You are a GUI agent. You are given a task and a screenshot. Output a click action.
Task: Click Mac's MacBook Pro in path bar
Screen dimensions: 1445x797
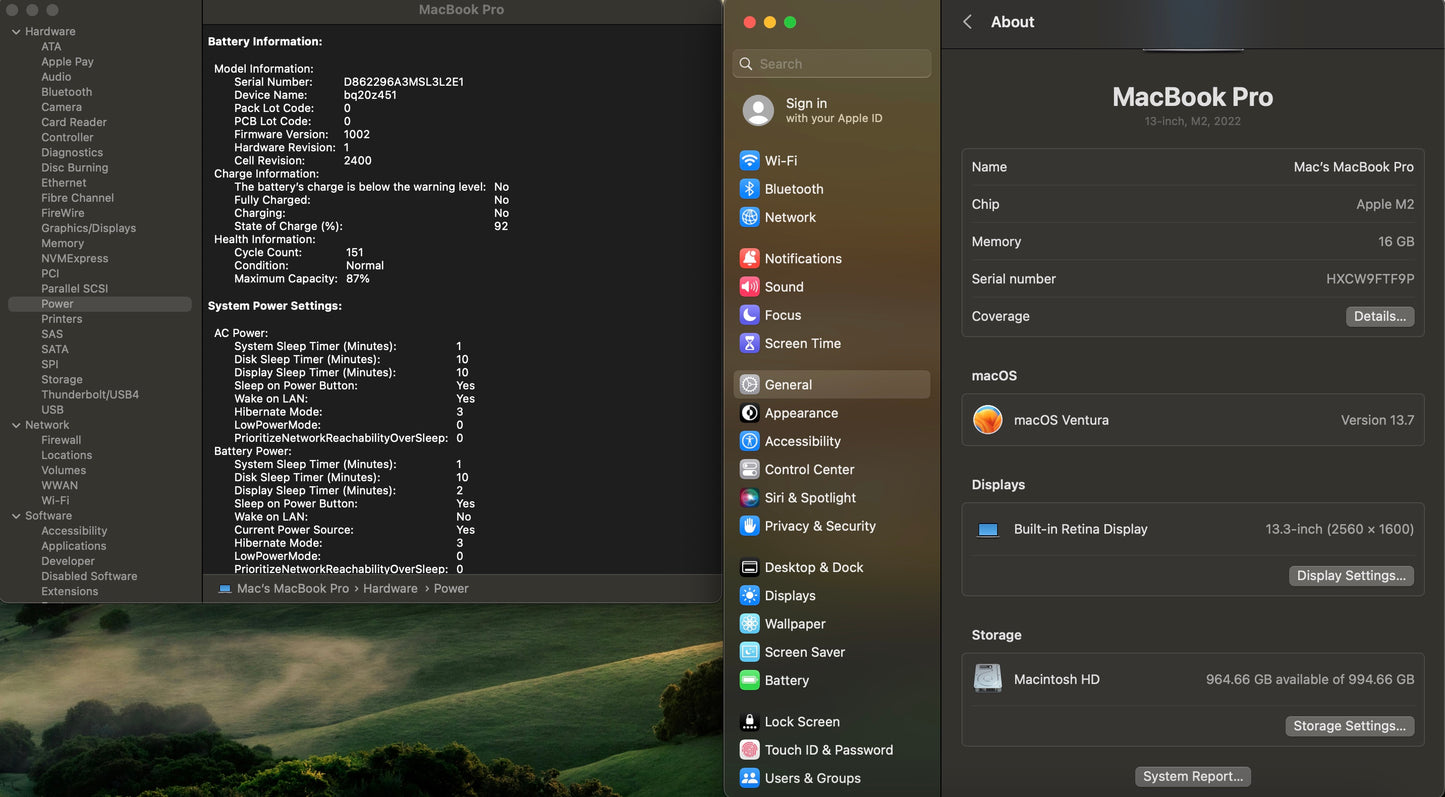(293, 589)
